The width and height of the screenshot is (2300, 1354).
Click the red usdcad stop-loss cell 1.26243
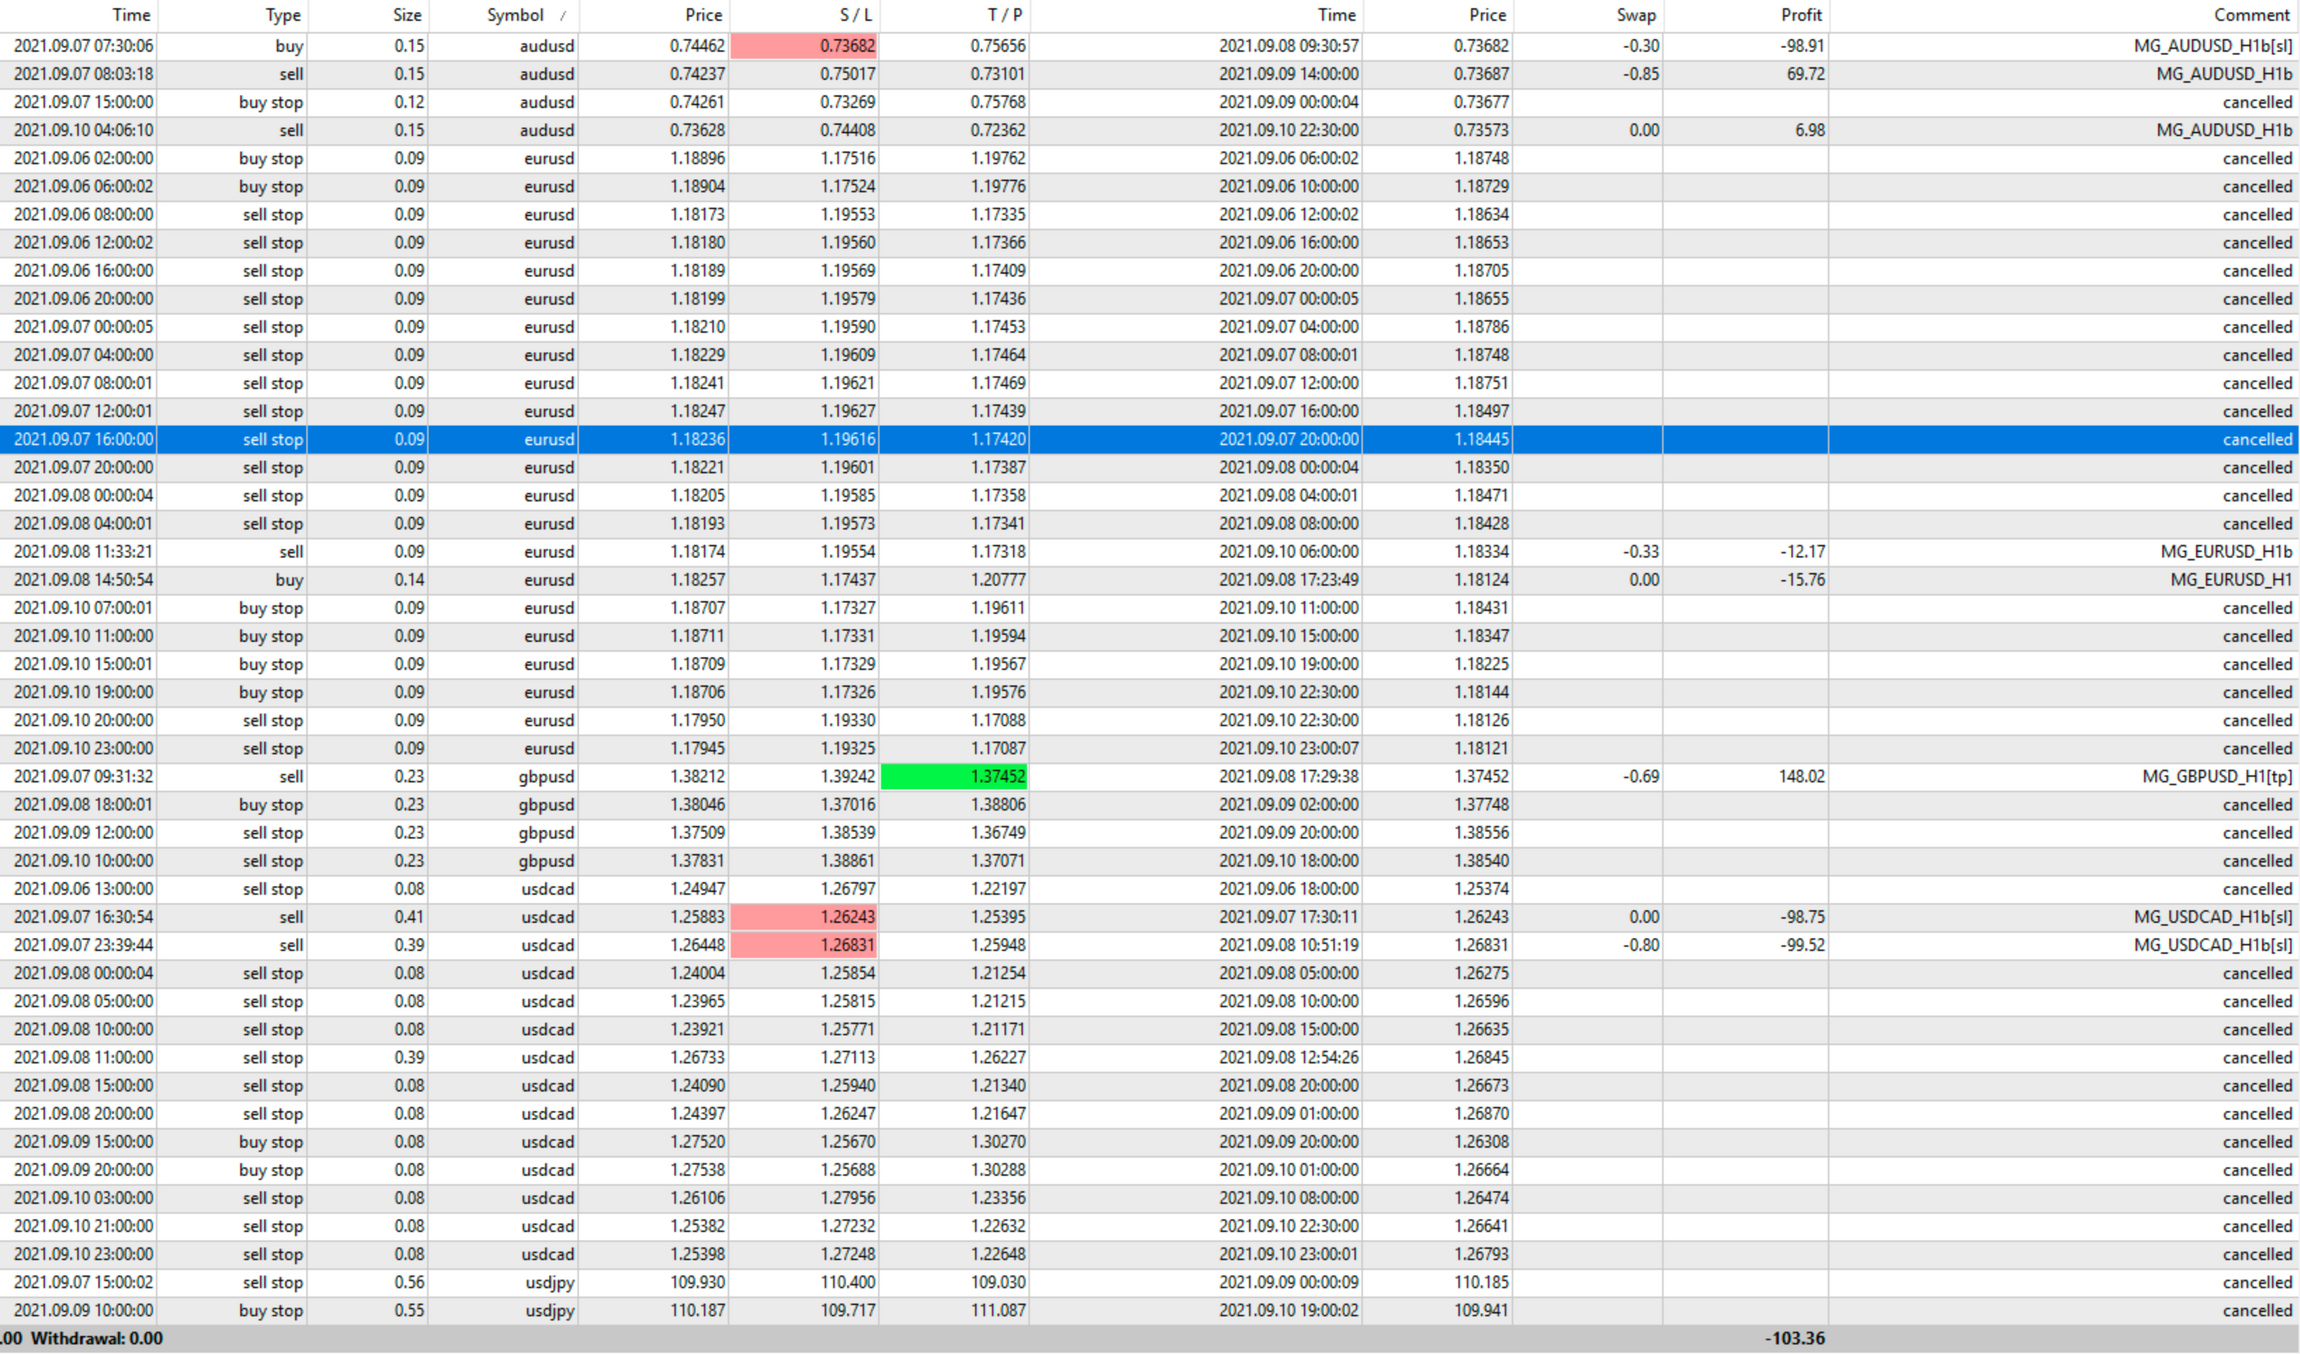[x=805, y=917]
